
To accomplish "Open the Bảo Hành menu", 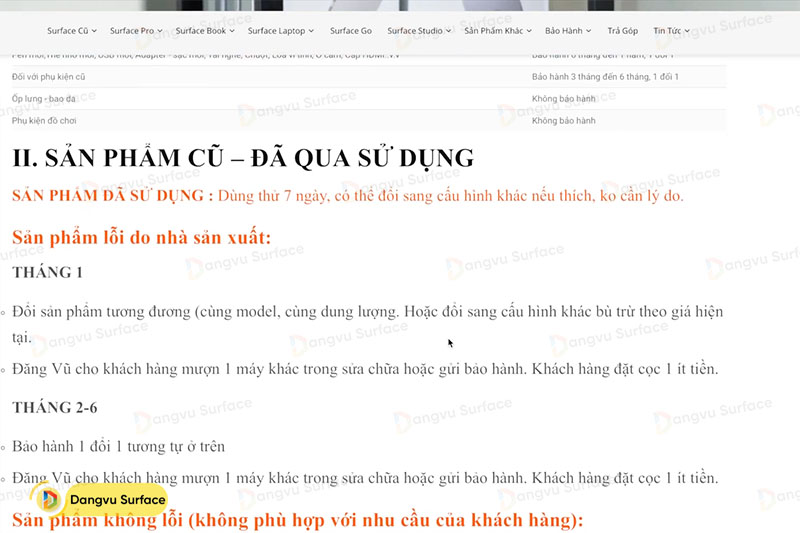I will click(568, 31).
